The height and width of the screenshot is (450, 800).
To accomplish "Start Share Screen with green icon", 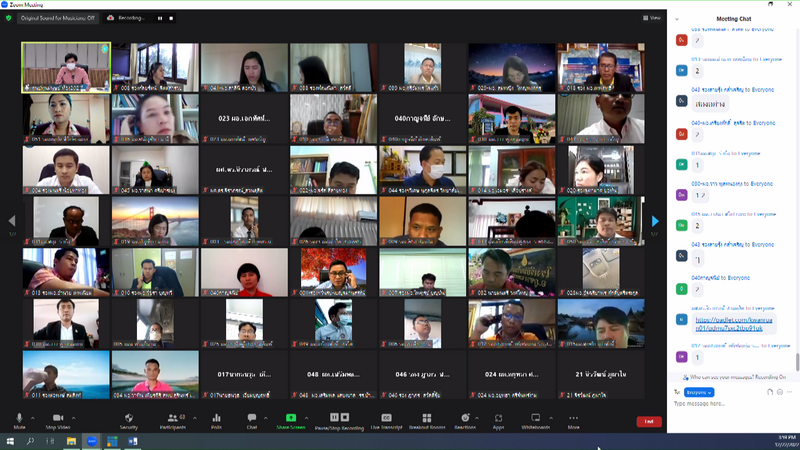I will [291, 420].
